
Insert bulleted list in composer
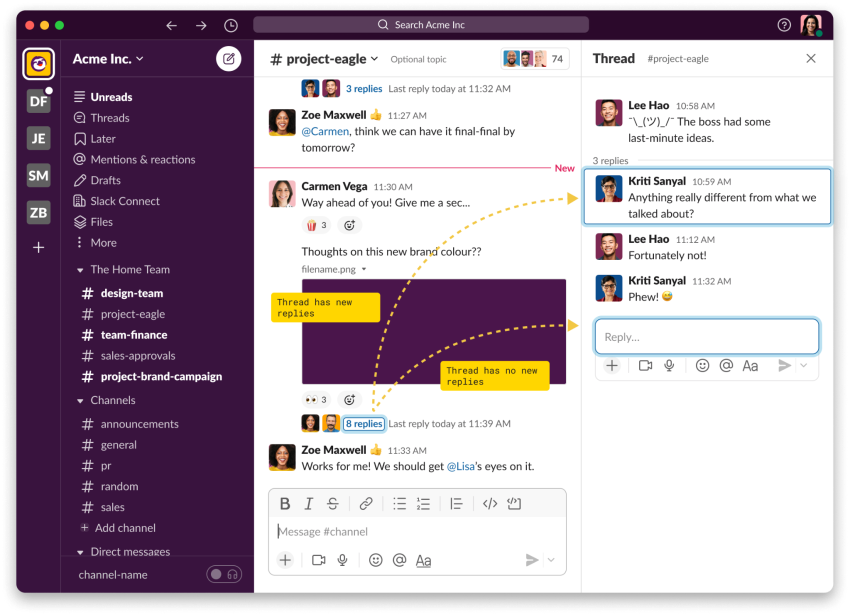(x=400, y=504)
